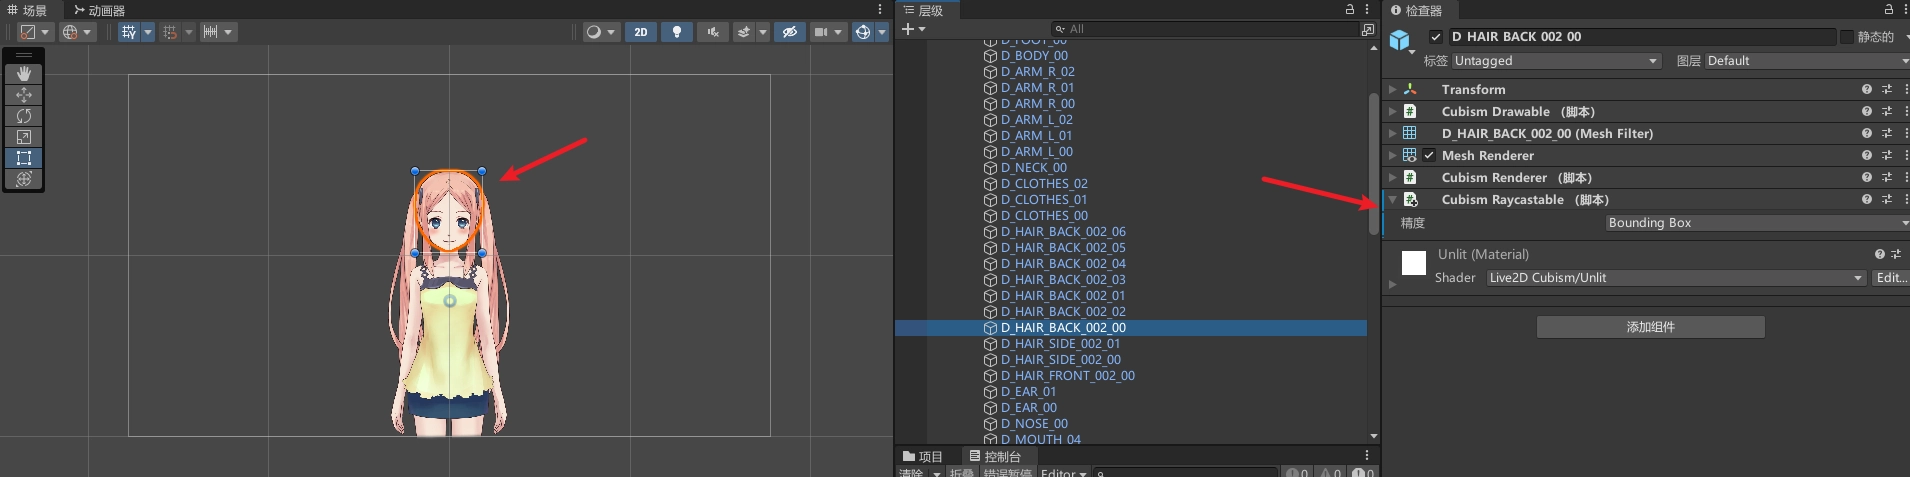Expand the Cubism Renderer component

[1392, 177]
